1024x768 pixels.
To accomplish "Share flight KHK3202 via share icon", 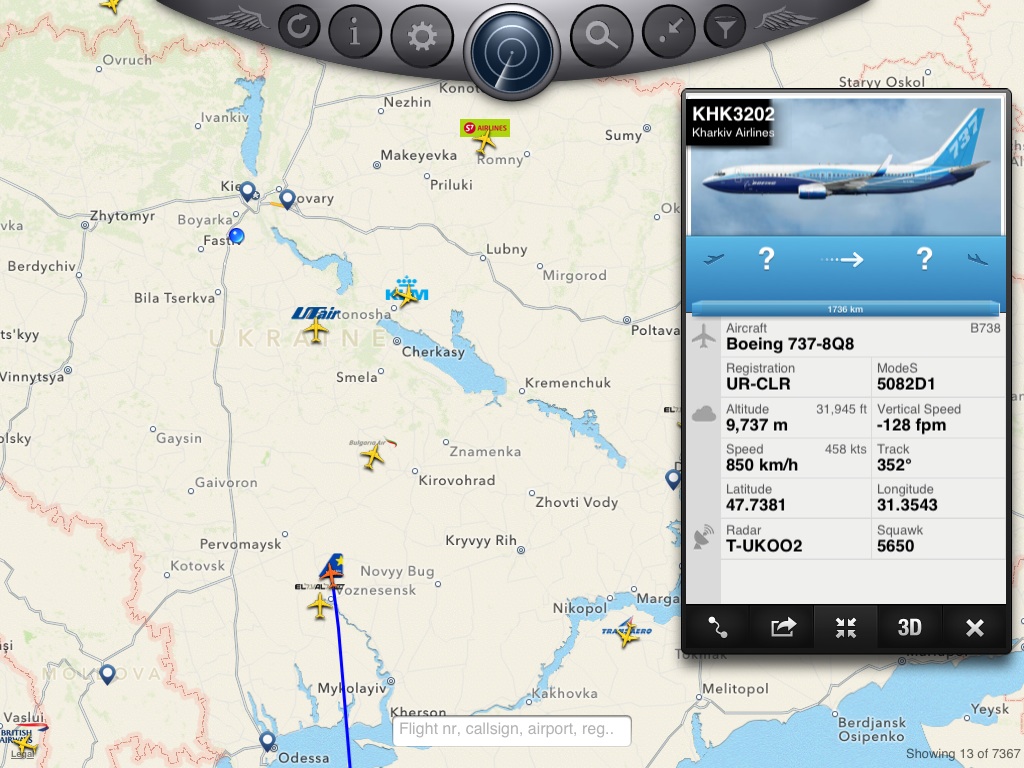I will point(782,628).
